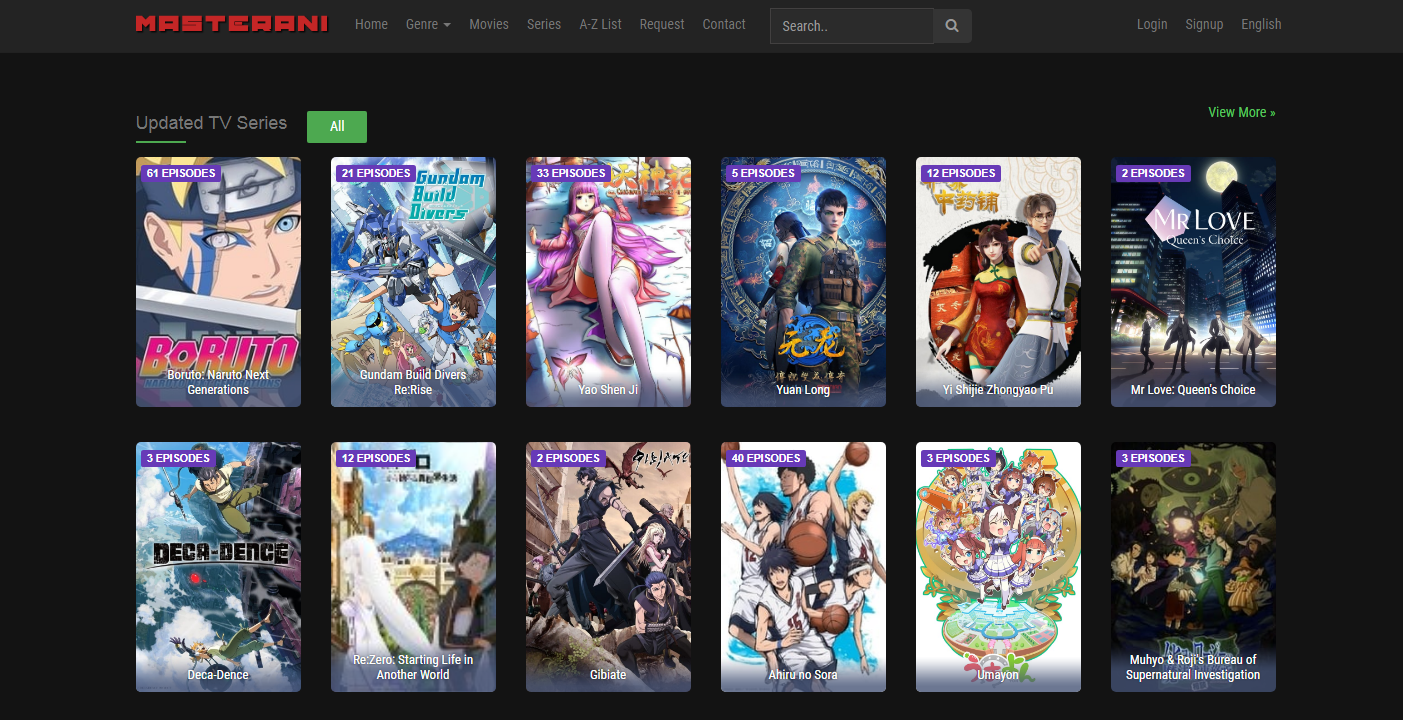
Task: Open the Yi Shijie Zhongyao Pu poster
Action: 998,282
